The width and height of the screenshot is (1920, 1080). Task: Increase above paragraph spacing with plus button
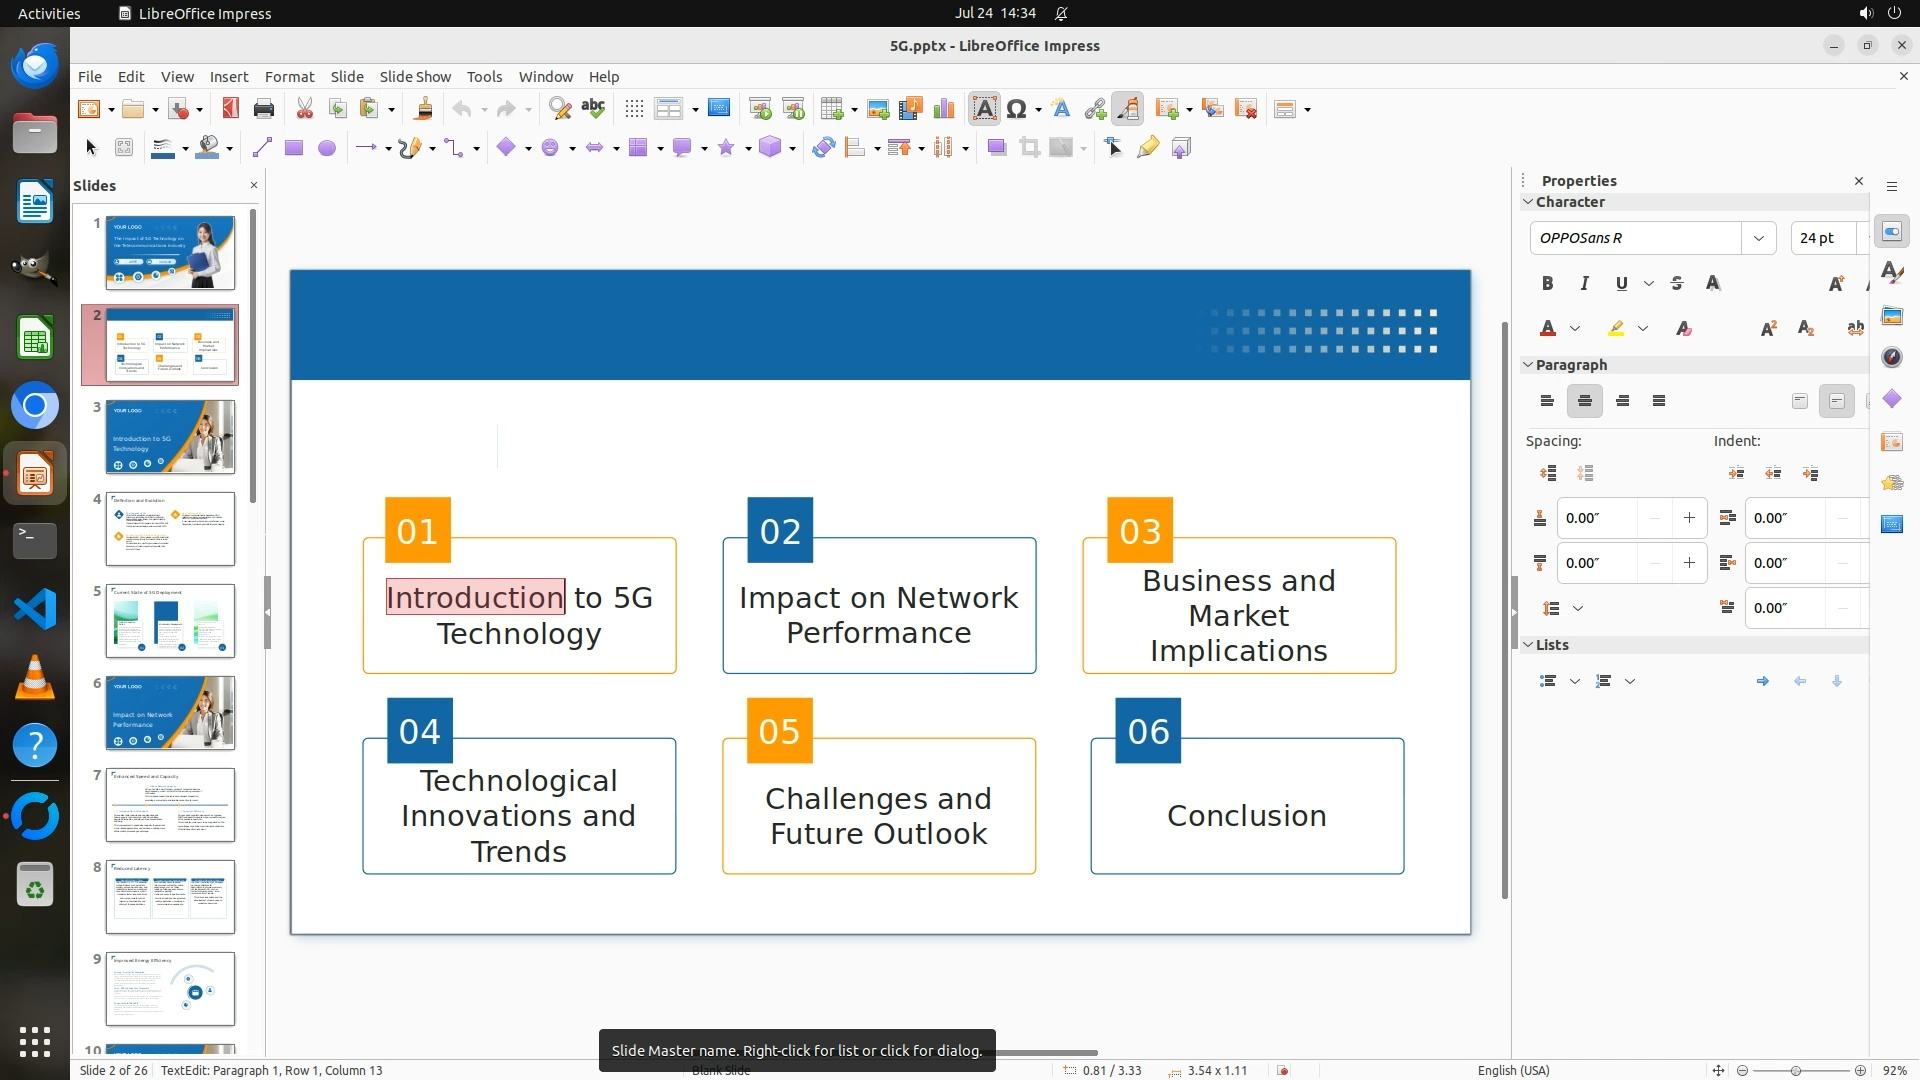point(1689,518)
